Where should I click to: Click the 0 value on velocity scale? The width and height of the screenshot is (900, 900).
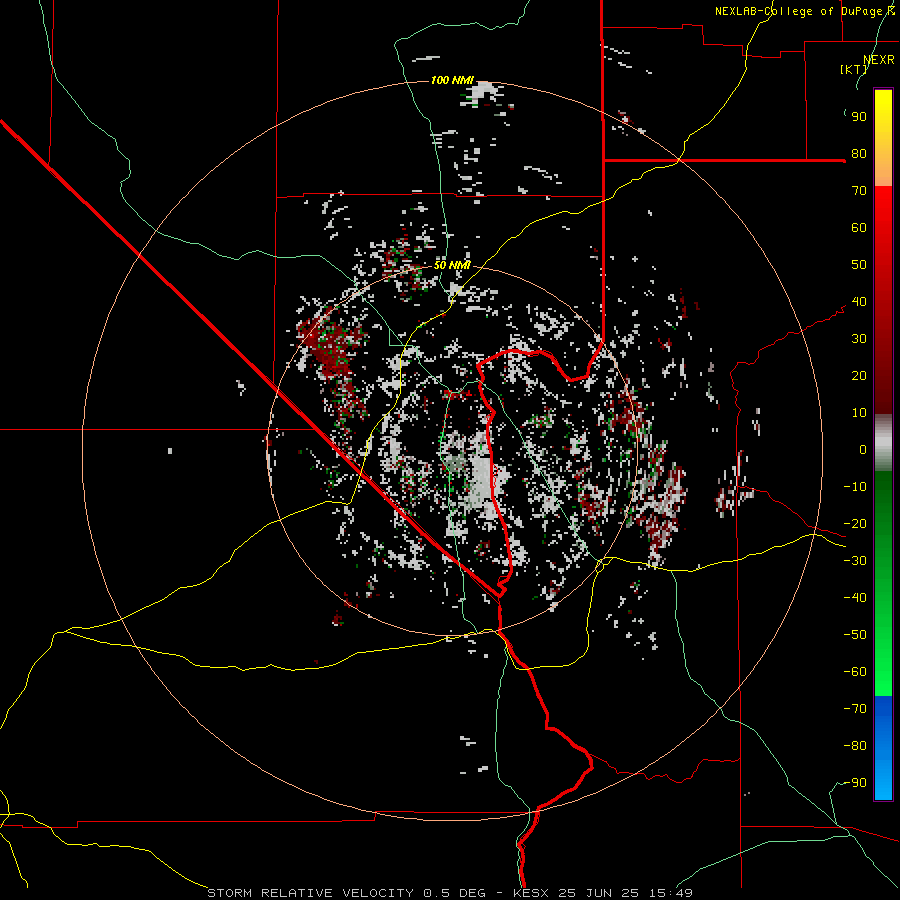coord(863,449)
